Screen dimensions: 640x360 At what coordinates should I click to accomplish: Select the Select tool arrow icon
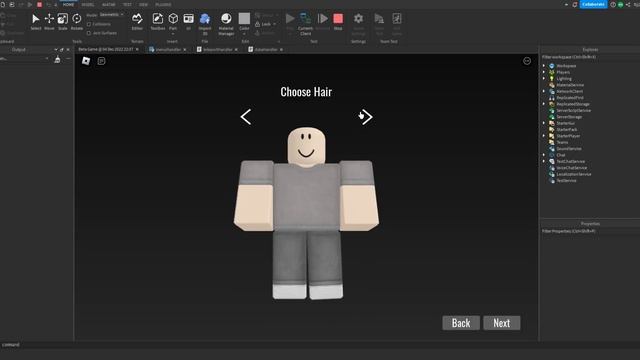(x=36, y=19)
